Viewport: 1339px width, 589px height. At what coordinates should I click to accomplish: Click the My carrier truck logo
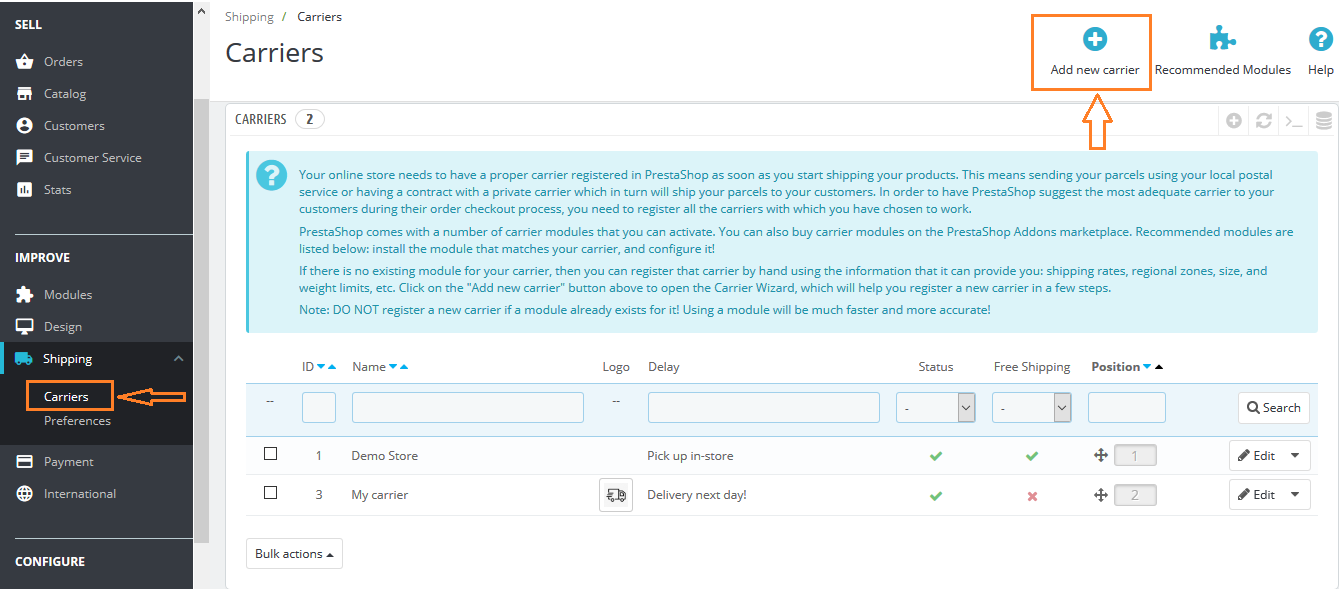point(616,495)
